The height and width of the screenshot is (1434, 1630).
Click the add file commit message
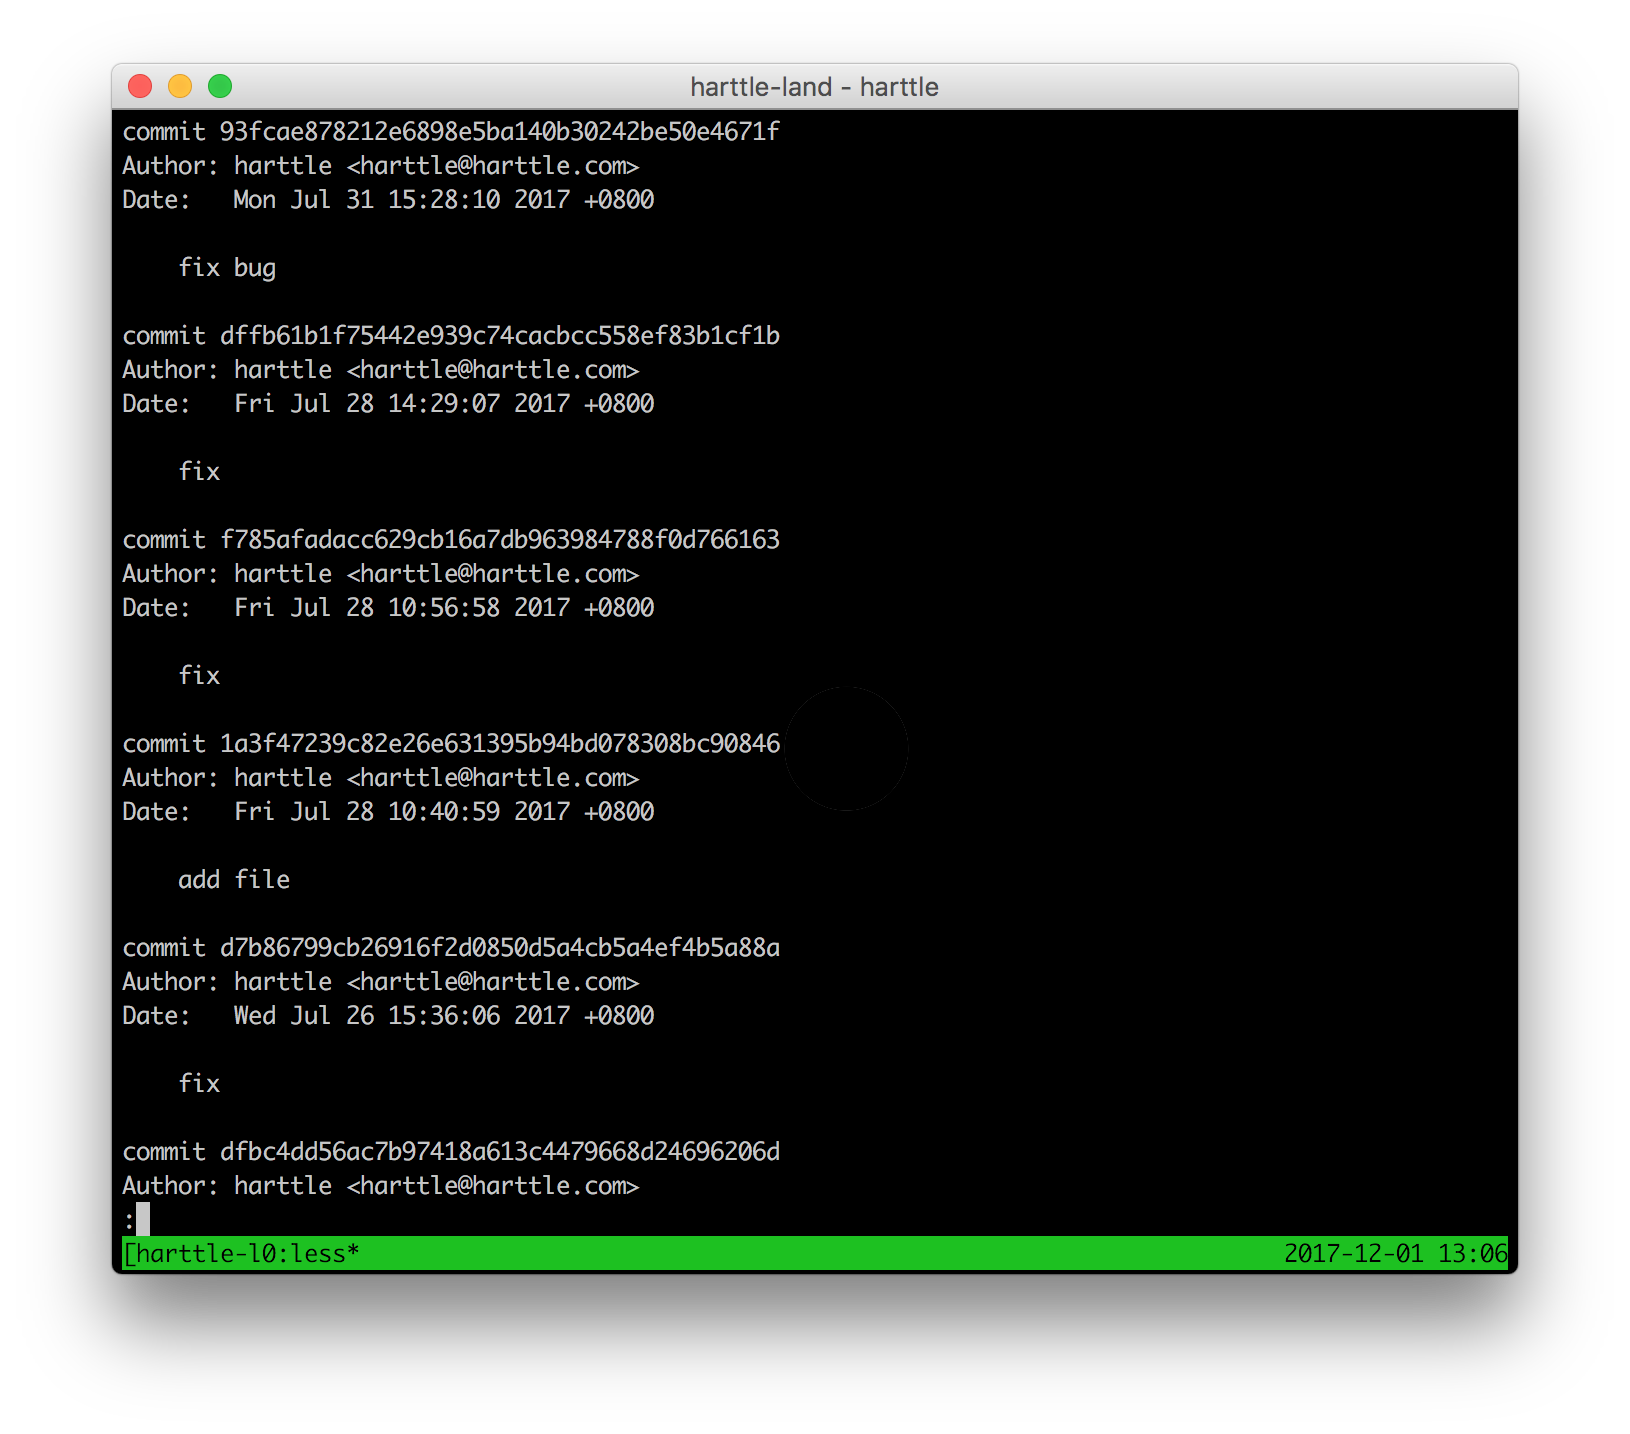pyautogui.click(x=234, y=879)
